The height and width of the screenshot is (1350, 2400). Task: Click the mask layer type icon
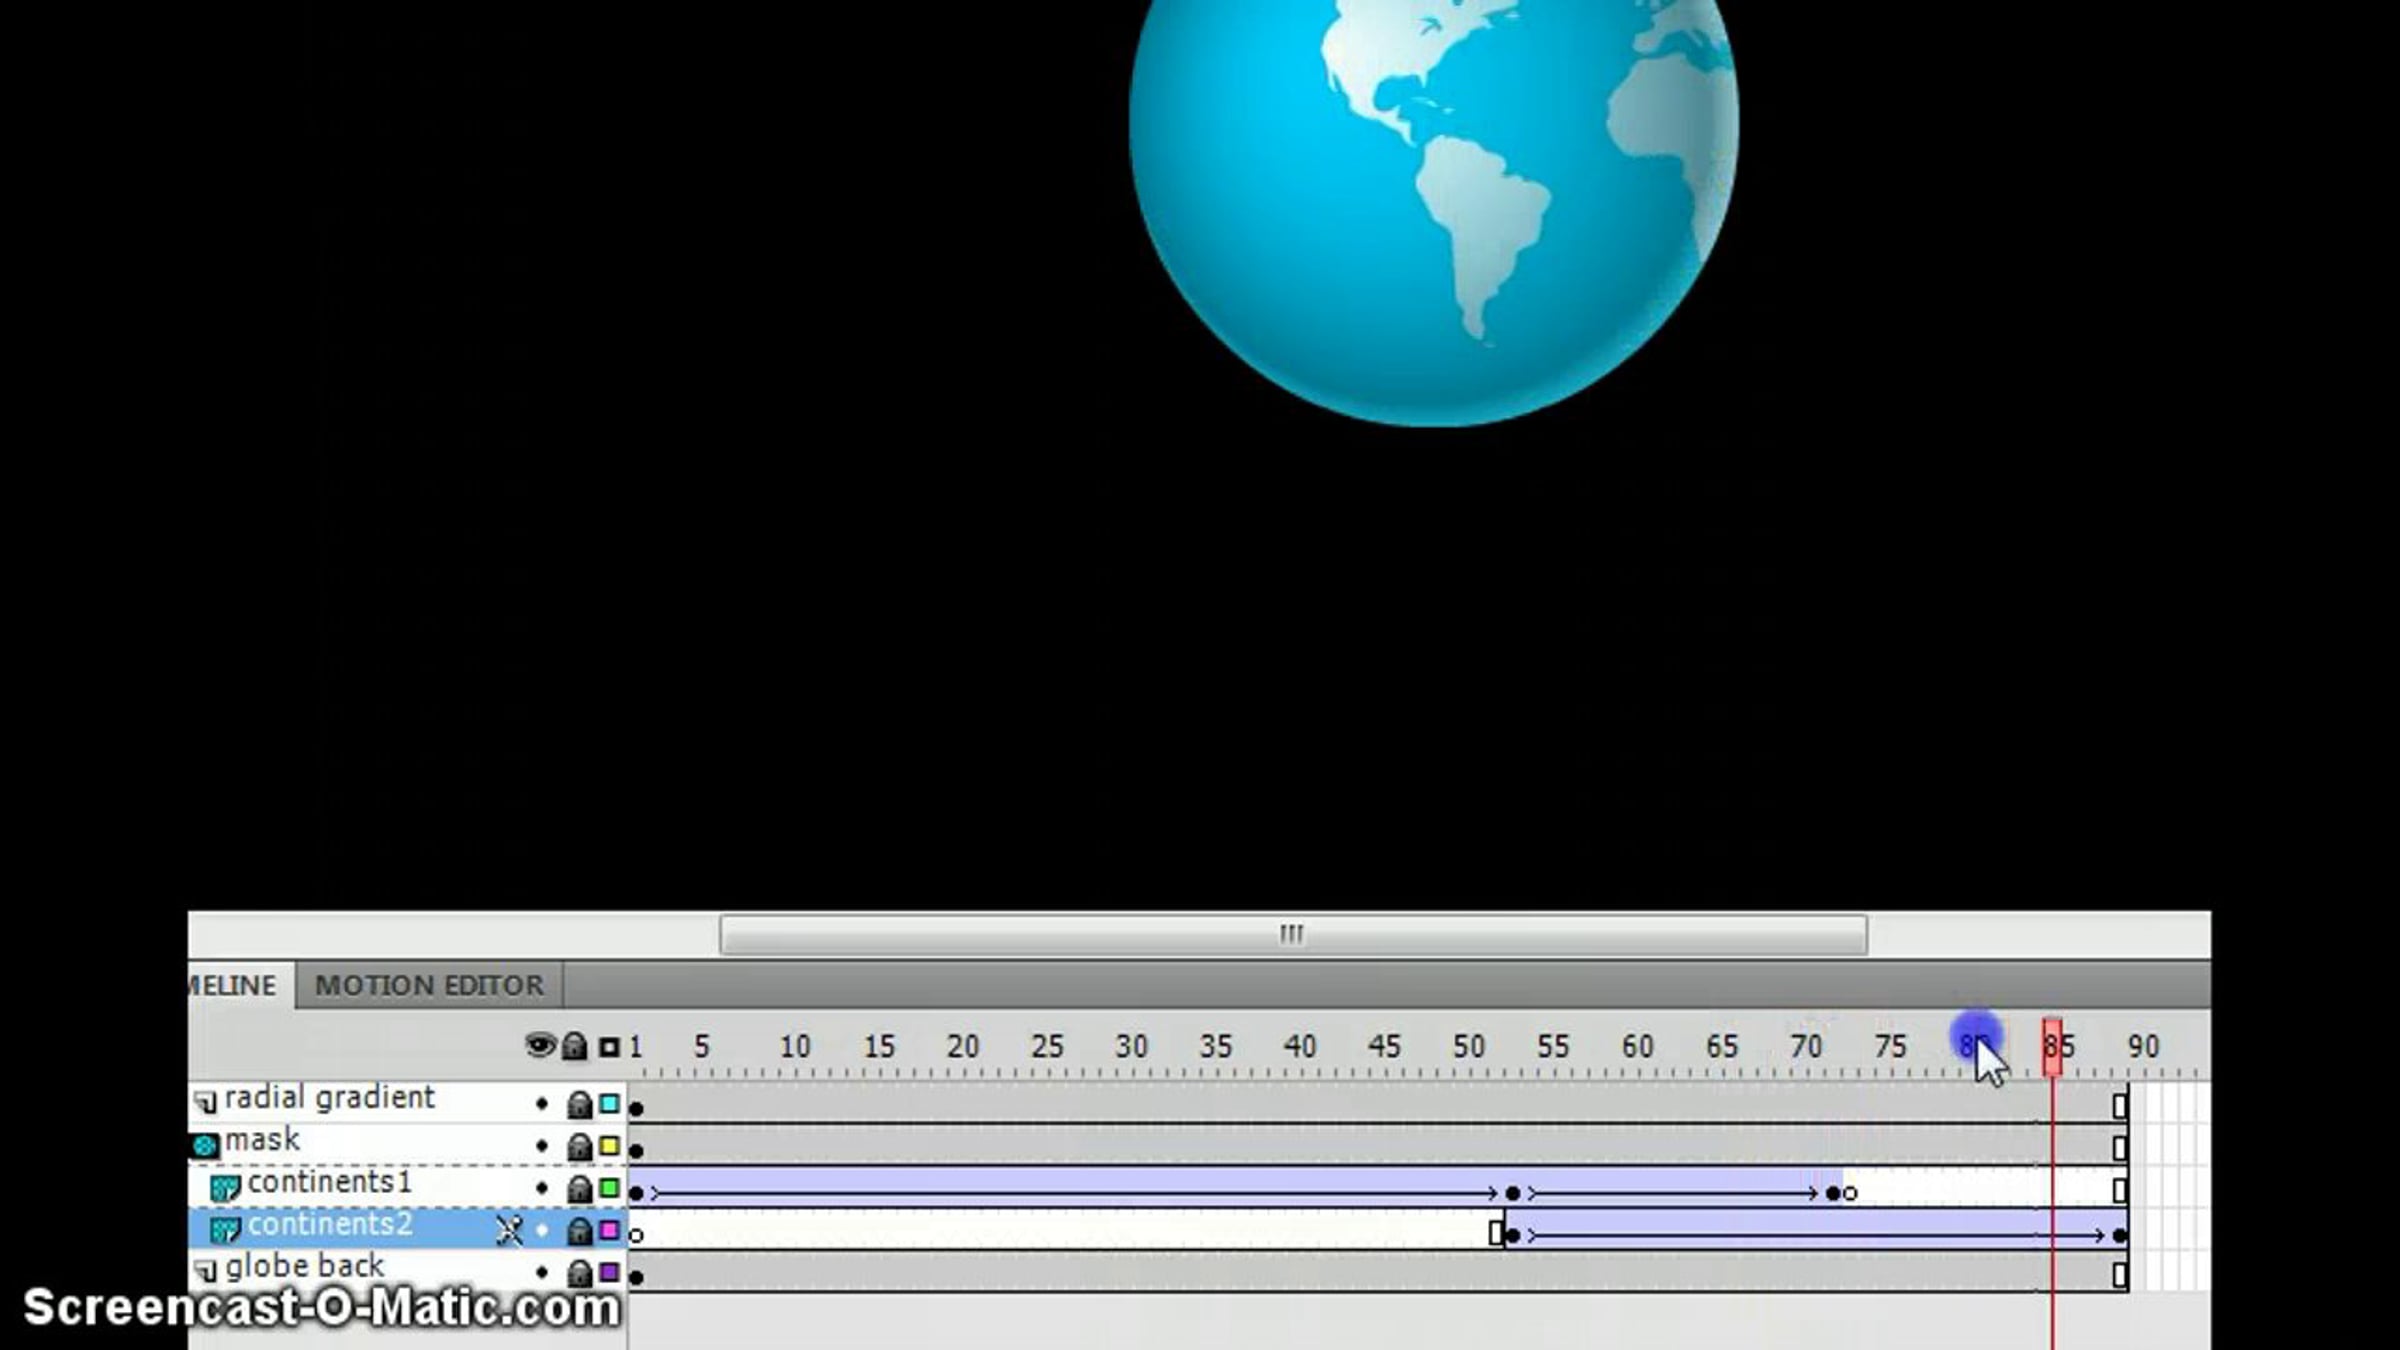coord(206,1145)
